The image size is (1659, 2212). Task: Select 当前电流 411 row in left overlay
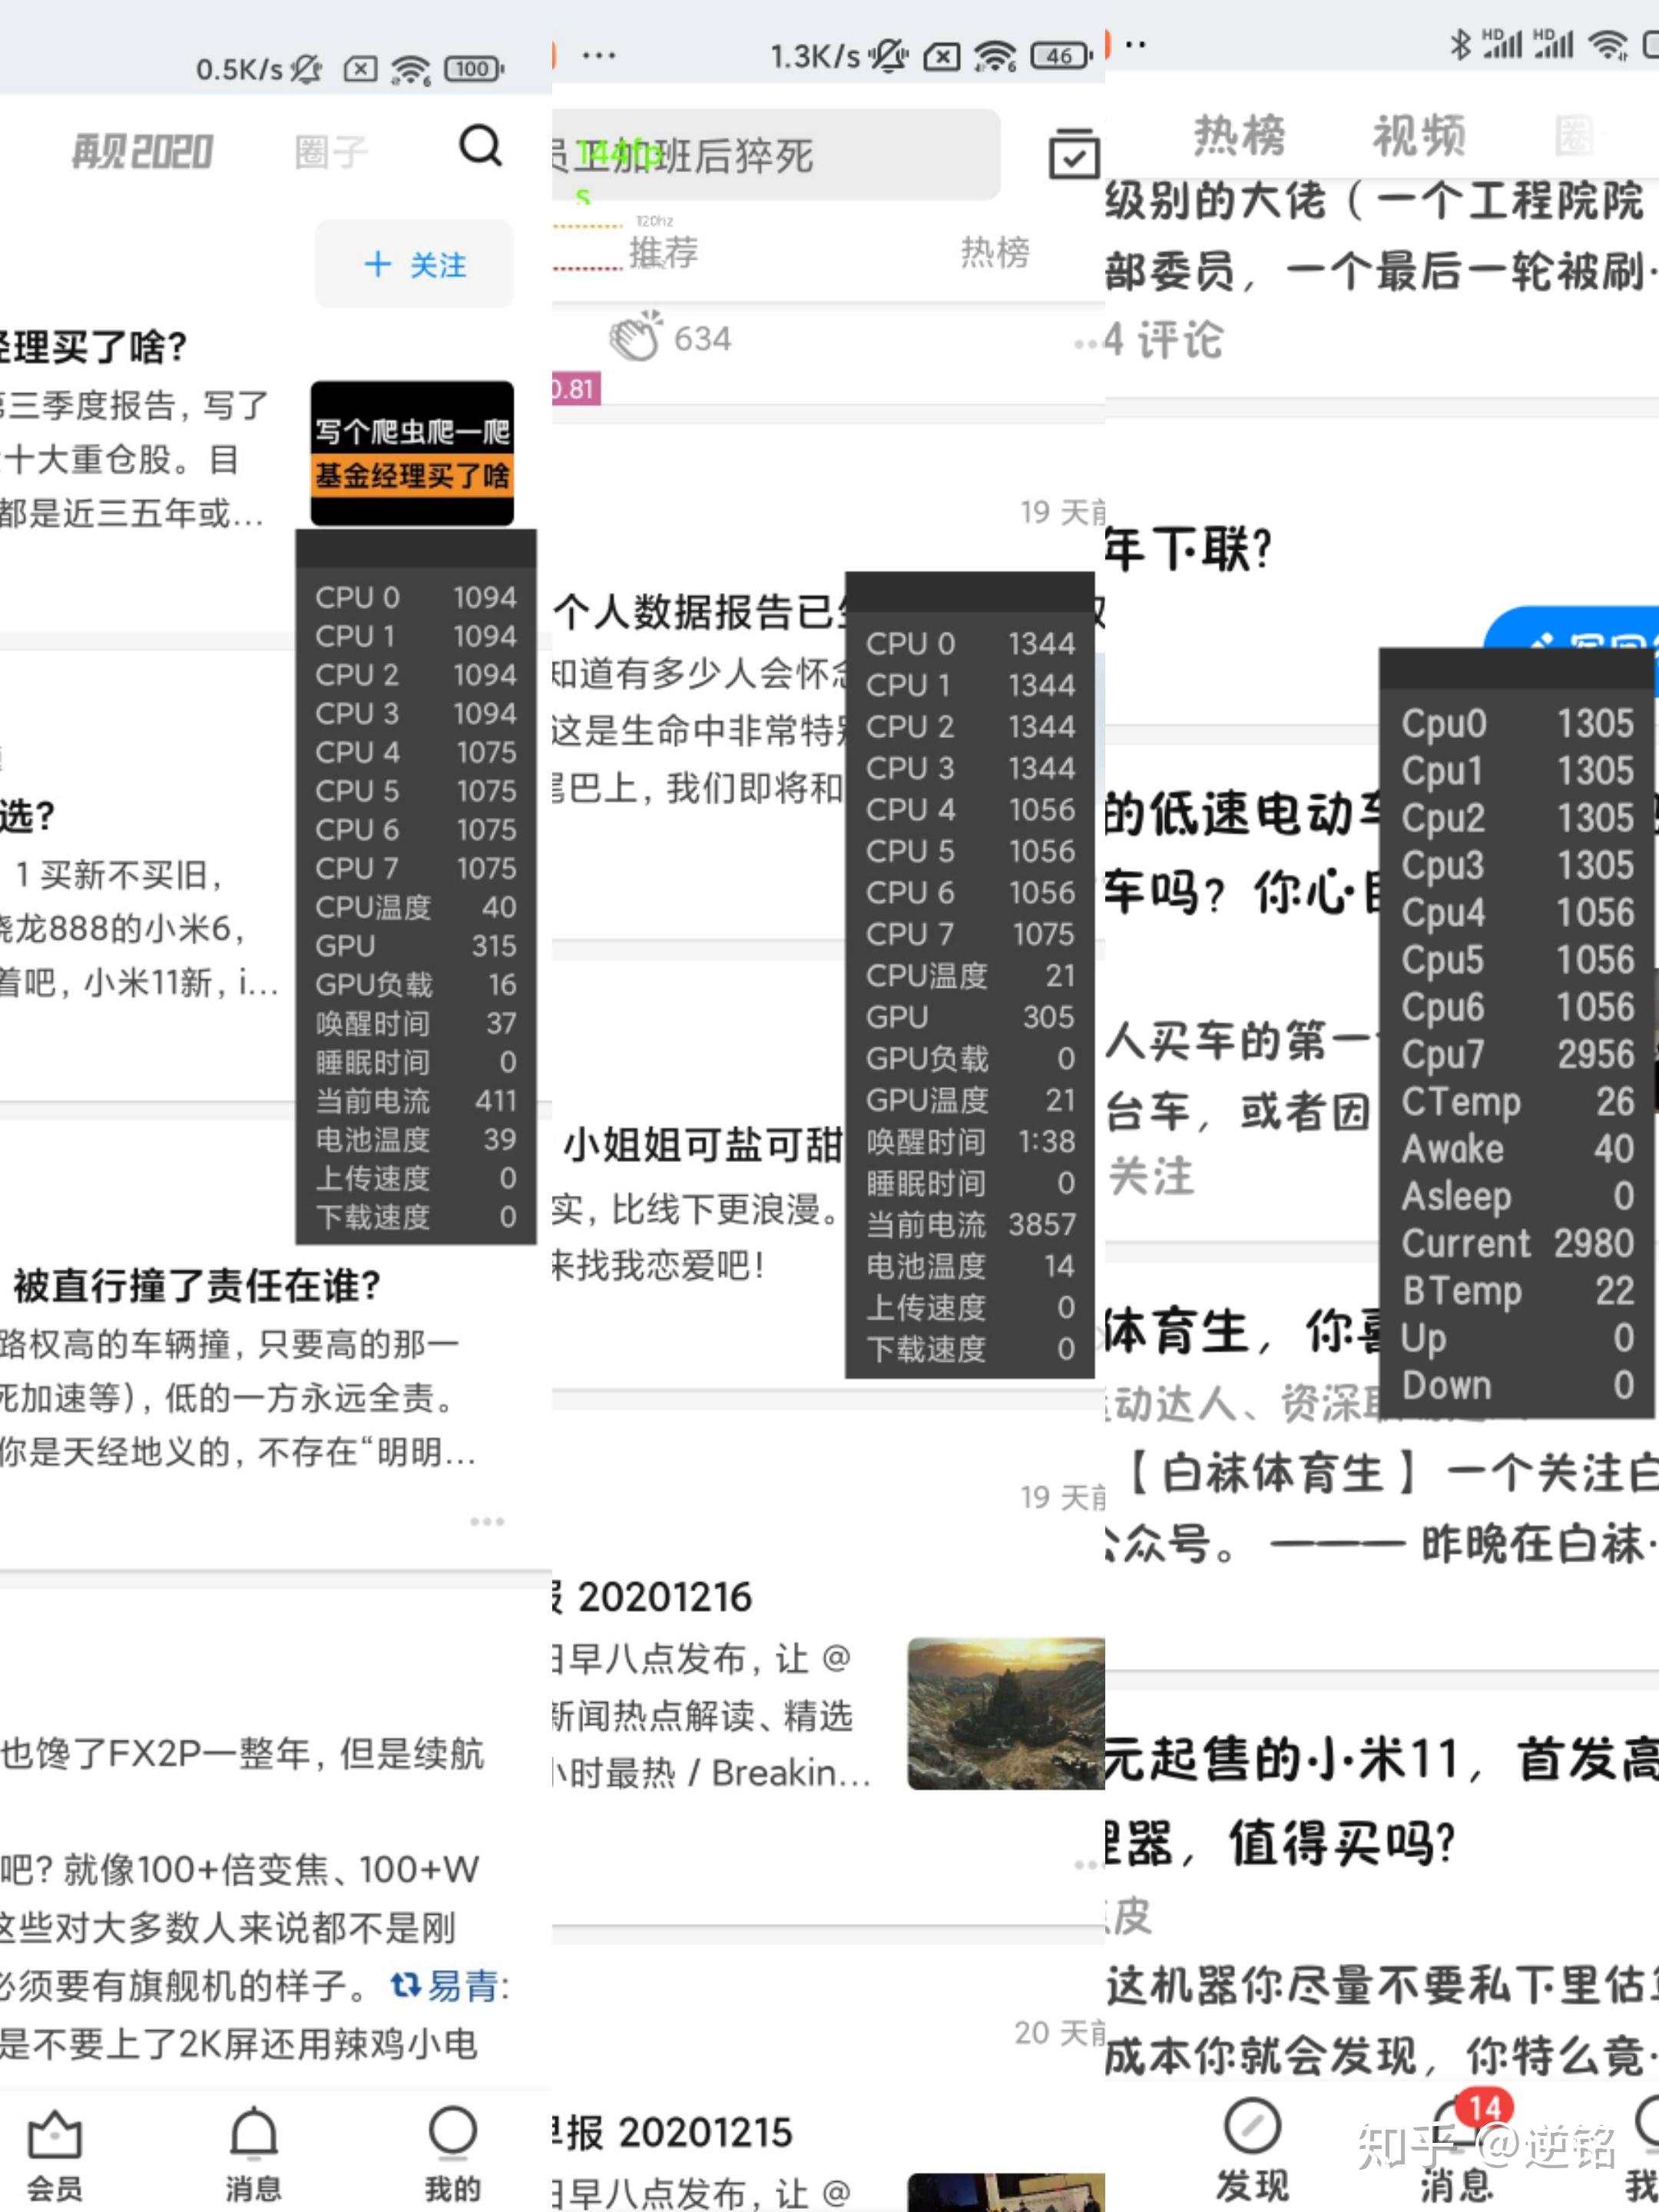coord(416,1101)
